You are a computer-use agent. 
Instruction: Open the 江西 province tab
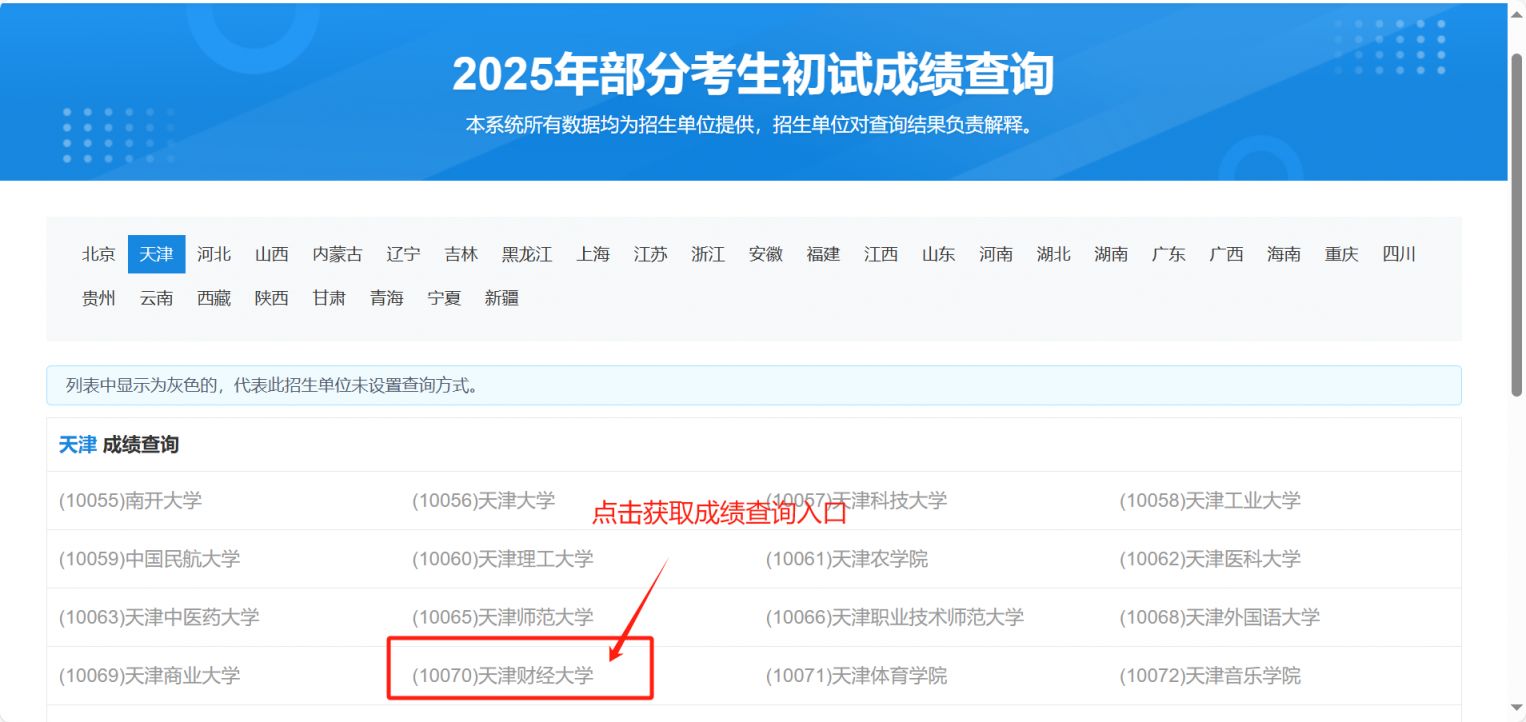click(881, 254)
